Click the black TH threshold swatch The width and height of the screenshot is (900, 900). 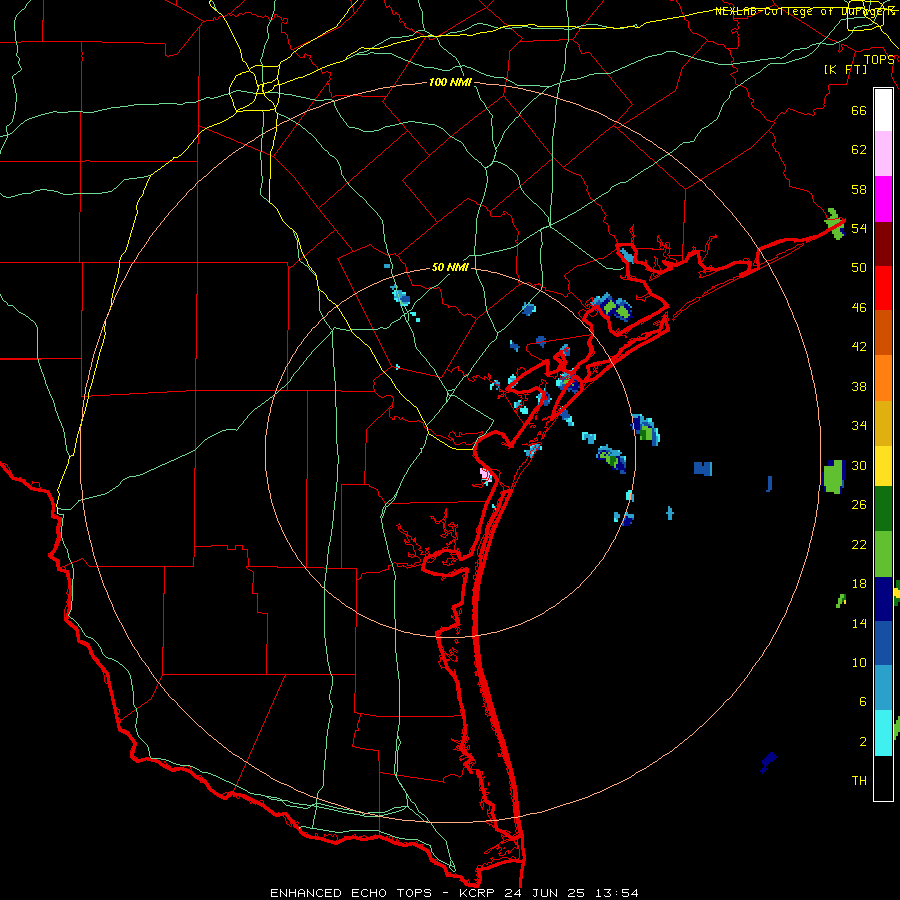[883, 778]
